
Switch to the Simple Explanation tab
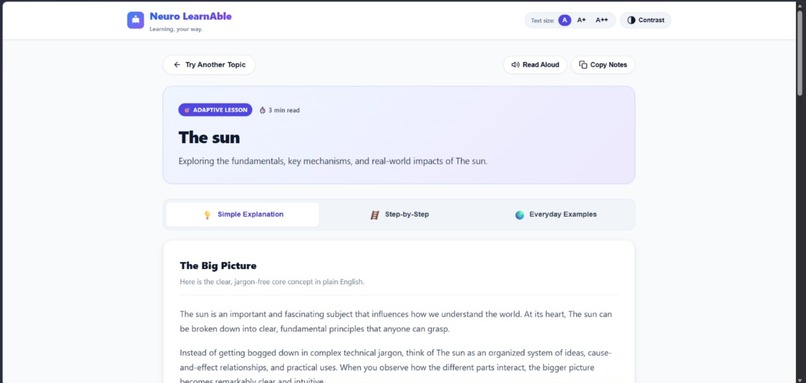[x=242, y=214]
